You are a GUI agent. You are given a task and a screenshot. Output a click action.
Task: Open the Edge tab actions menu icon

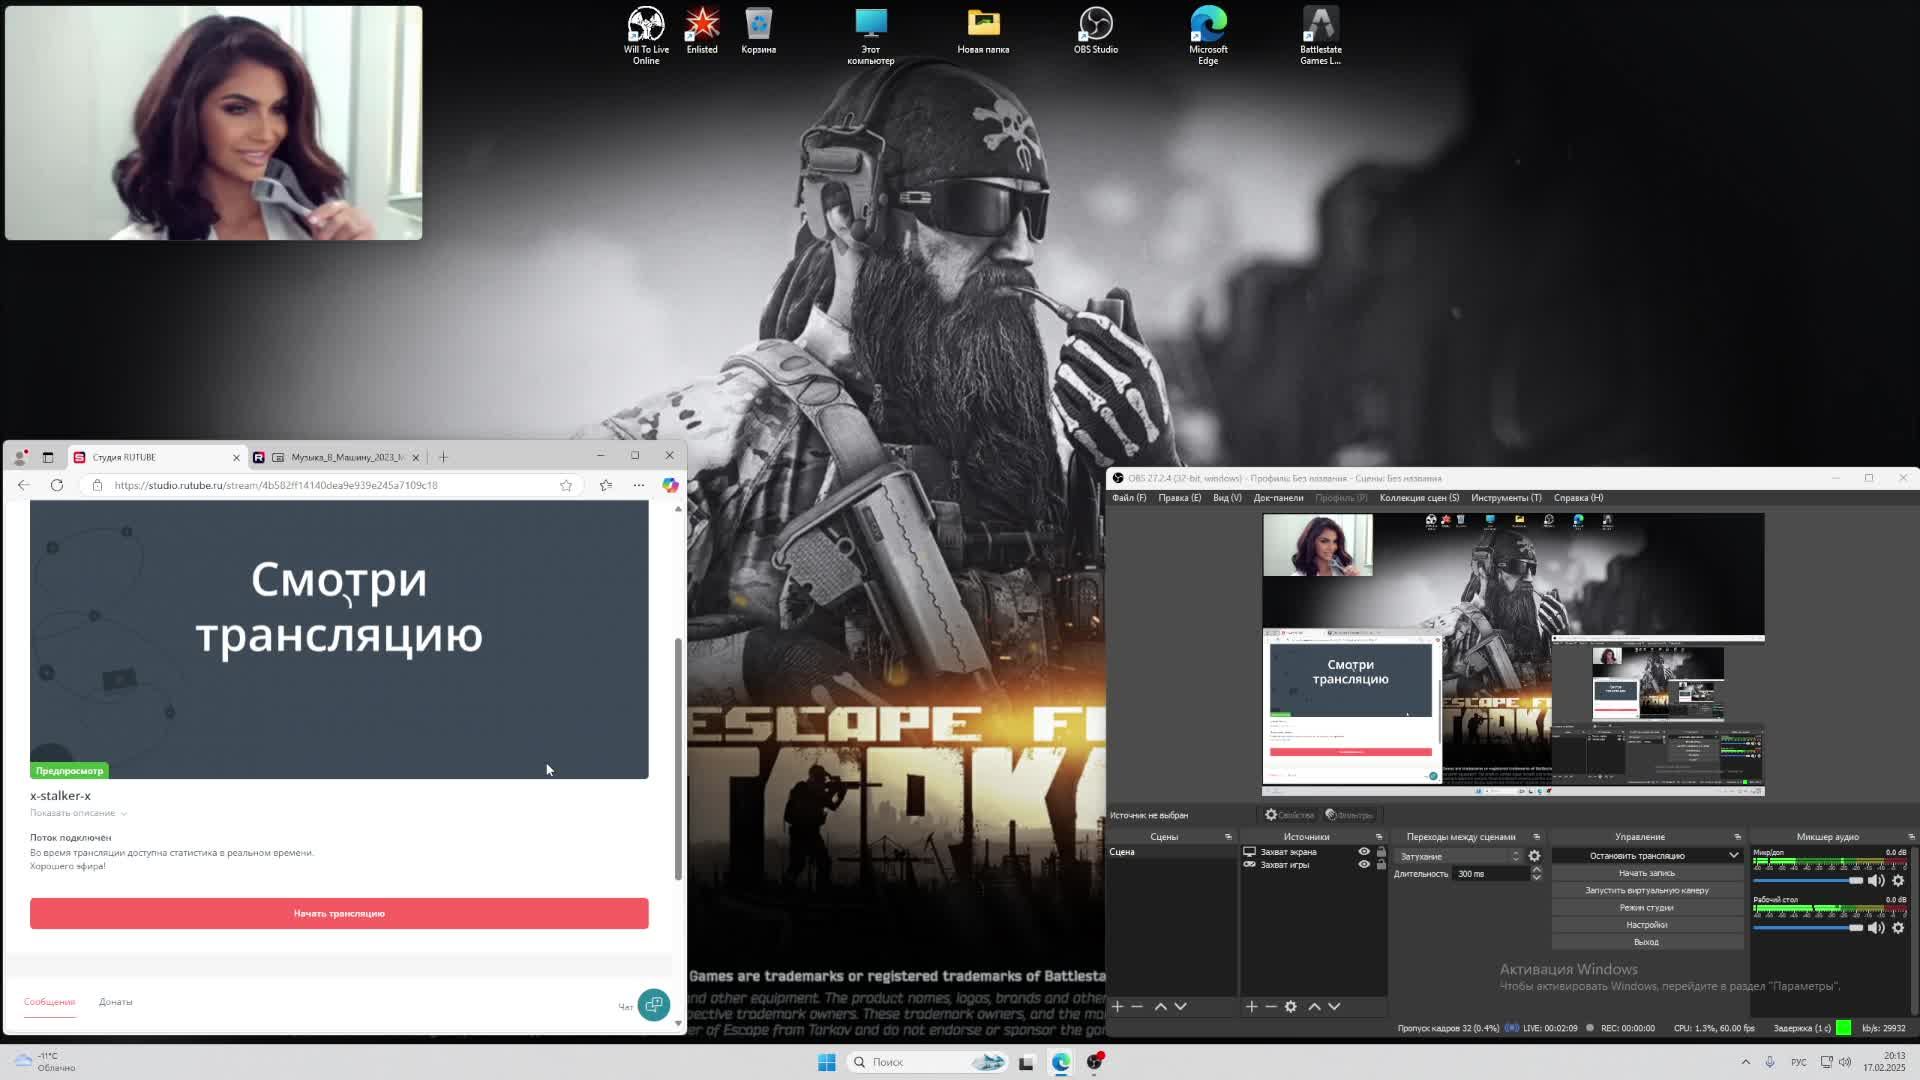47,457
